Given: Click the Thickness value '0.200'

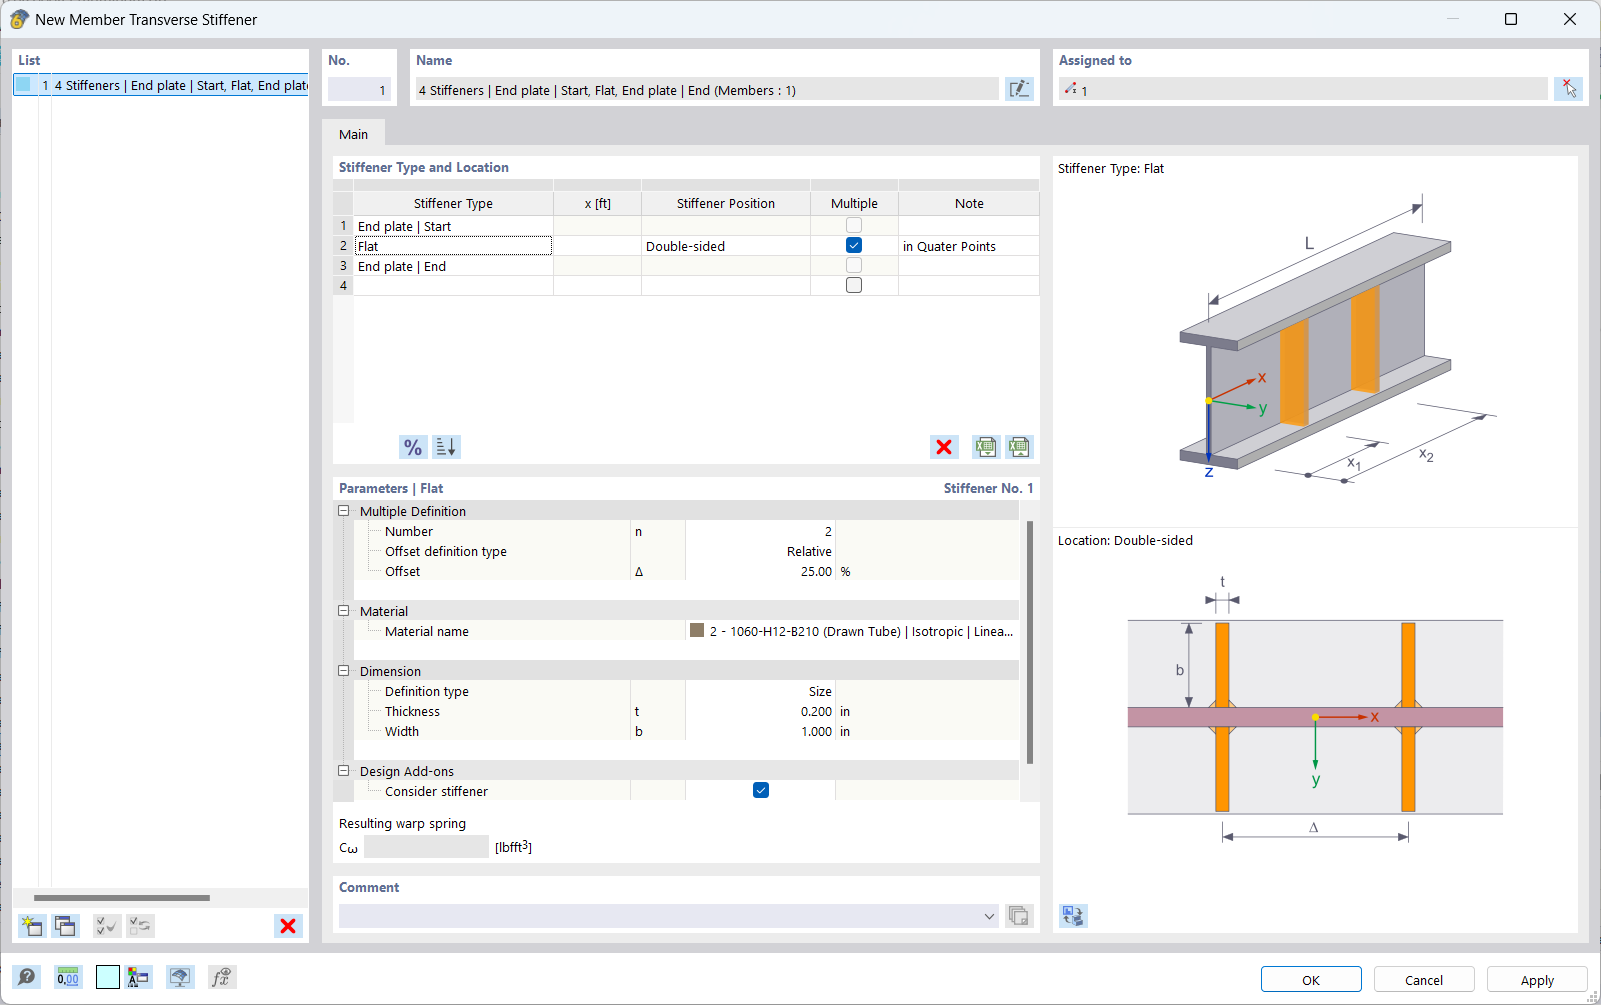Looking at the screenshot, I should 760,711.
